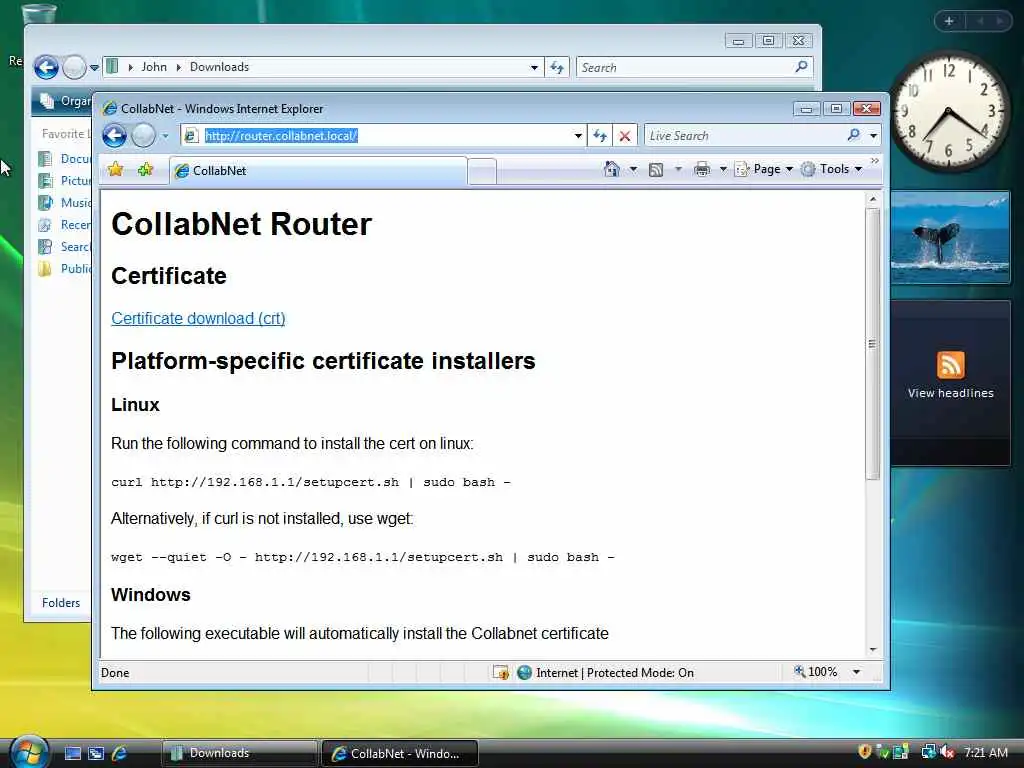Open the Organize menu in Explorer

[x=64, y=101]
